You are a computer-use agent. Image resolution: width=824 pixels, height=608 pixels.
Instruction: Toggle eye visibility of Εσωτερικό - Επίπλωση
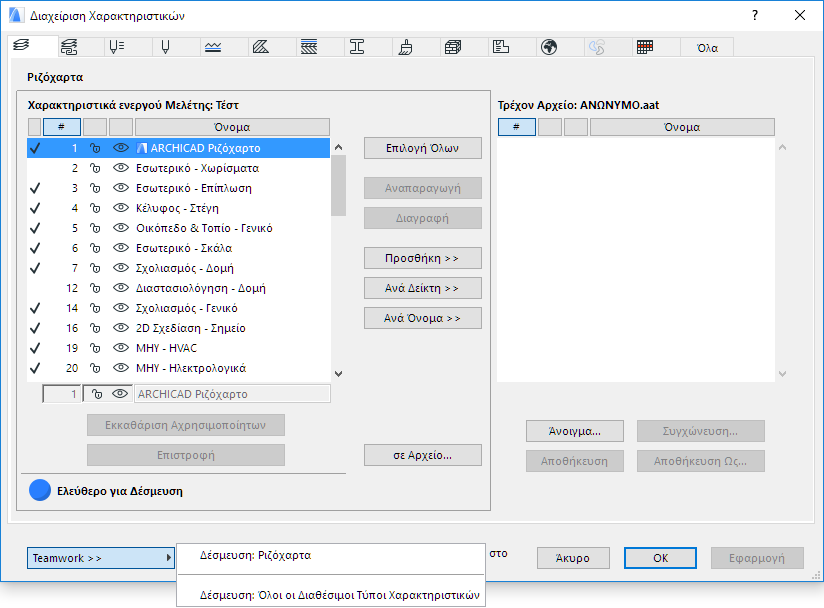pyautogui.click(x=121, y=188)
